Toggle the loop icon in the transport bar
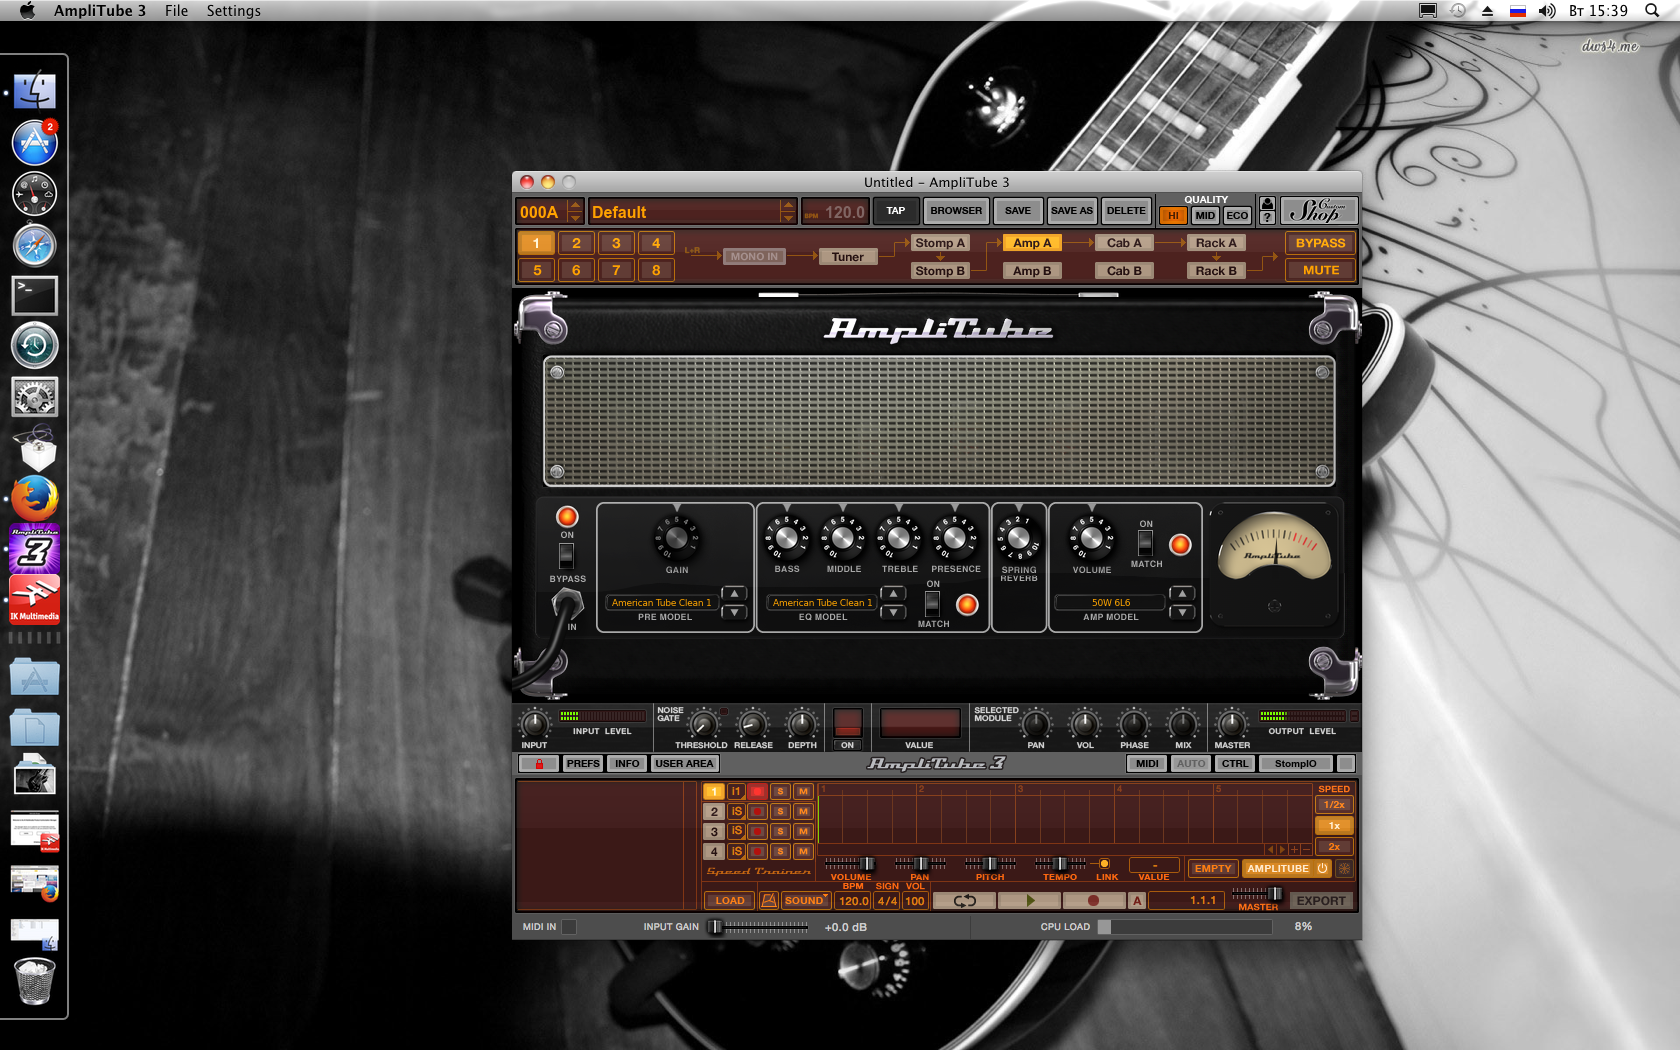The width and height of the screenshot is (1680, 1050). (x=964, y=900)
